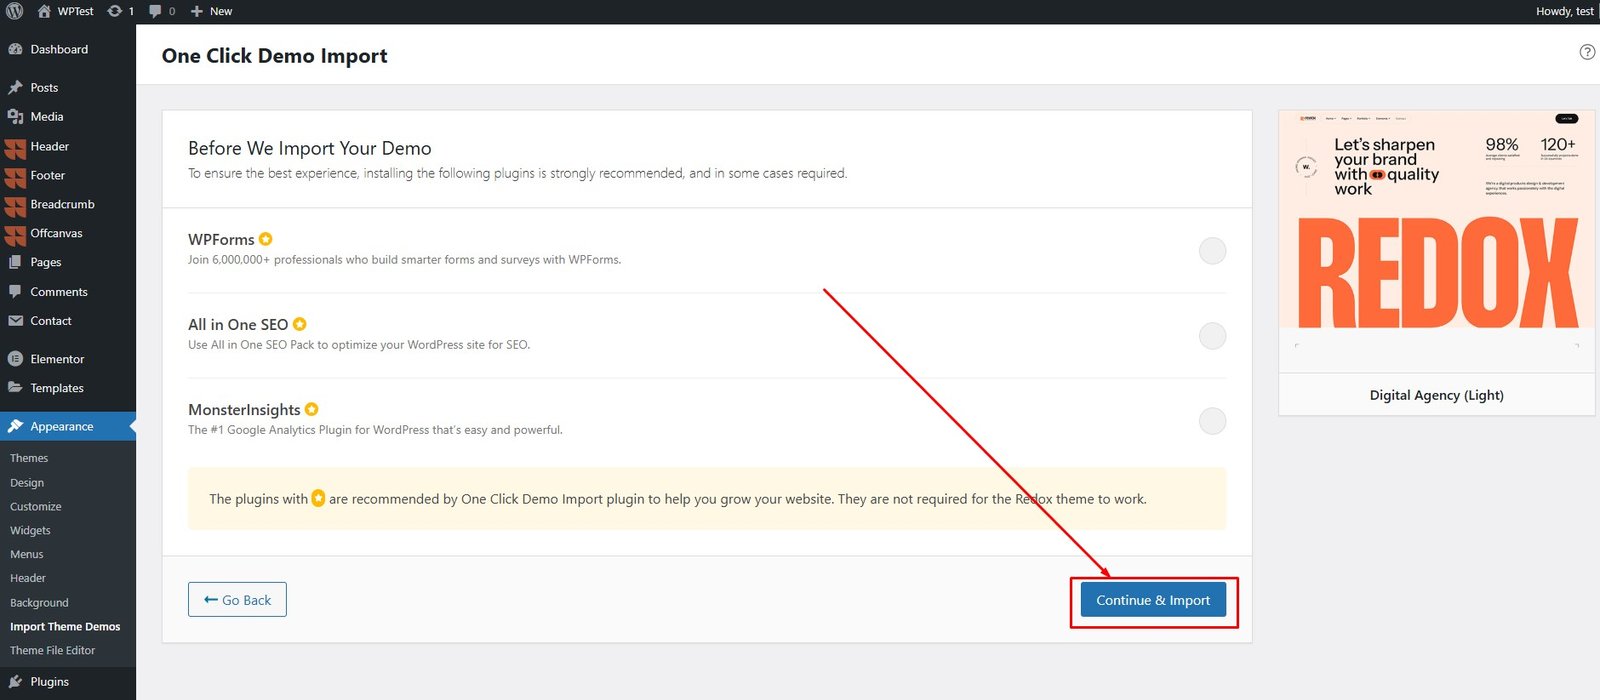Open the WPTest site home icon
The width and height of the screenshot is (1600, 700).
pos(43,11)
